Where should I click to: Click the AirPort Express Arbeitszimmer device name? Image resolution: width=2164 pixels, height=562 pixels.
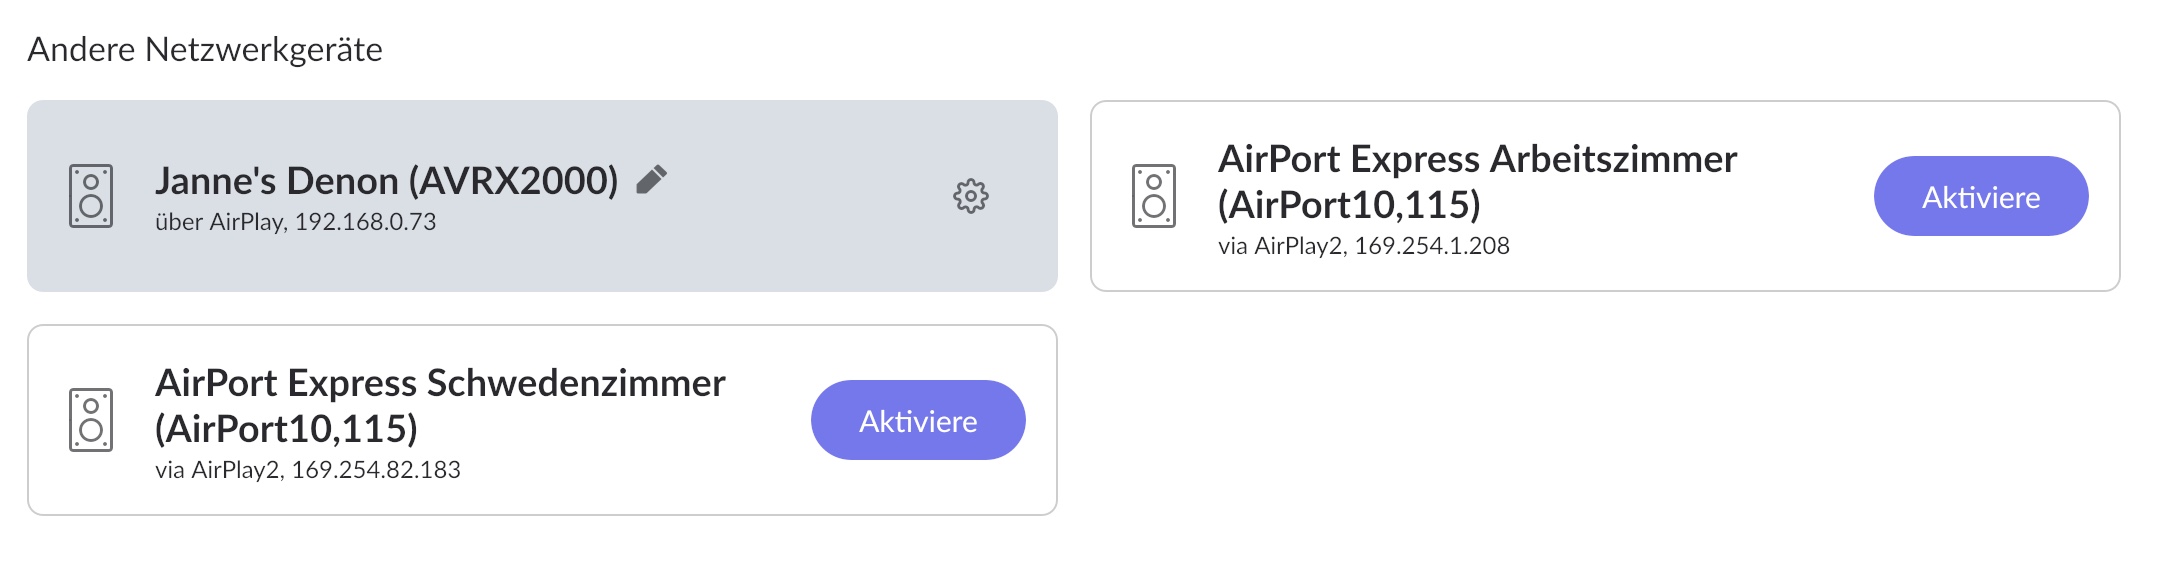click(x=1477, y=181)
